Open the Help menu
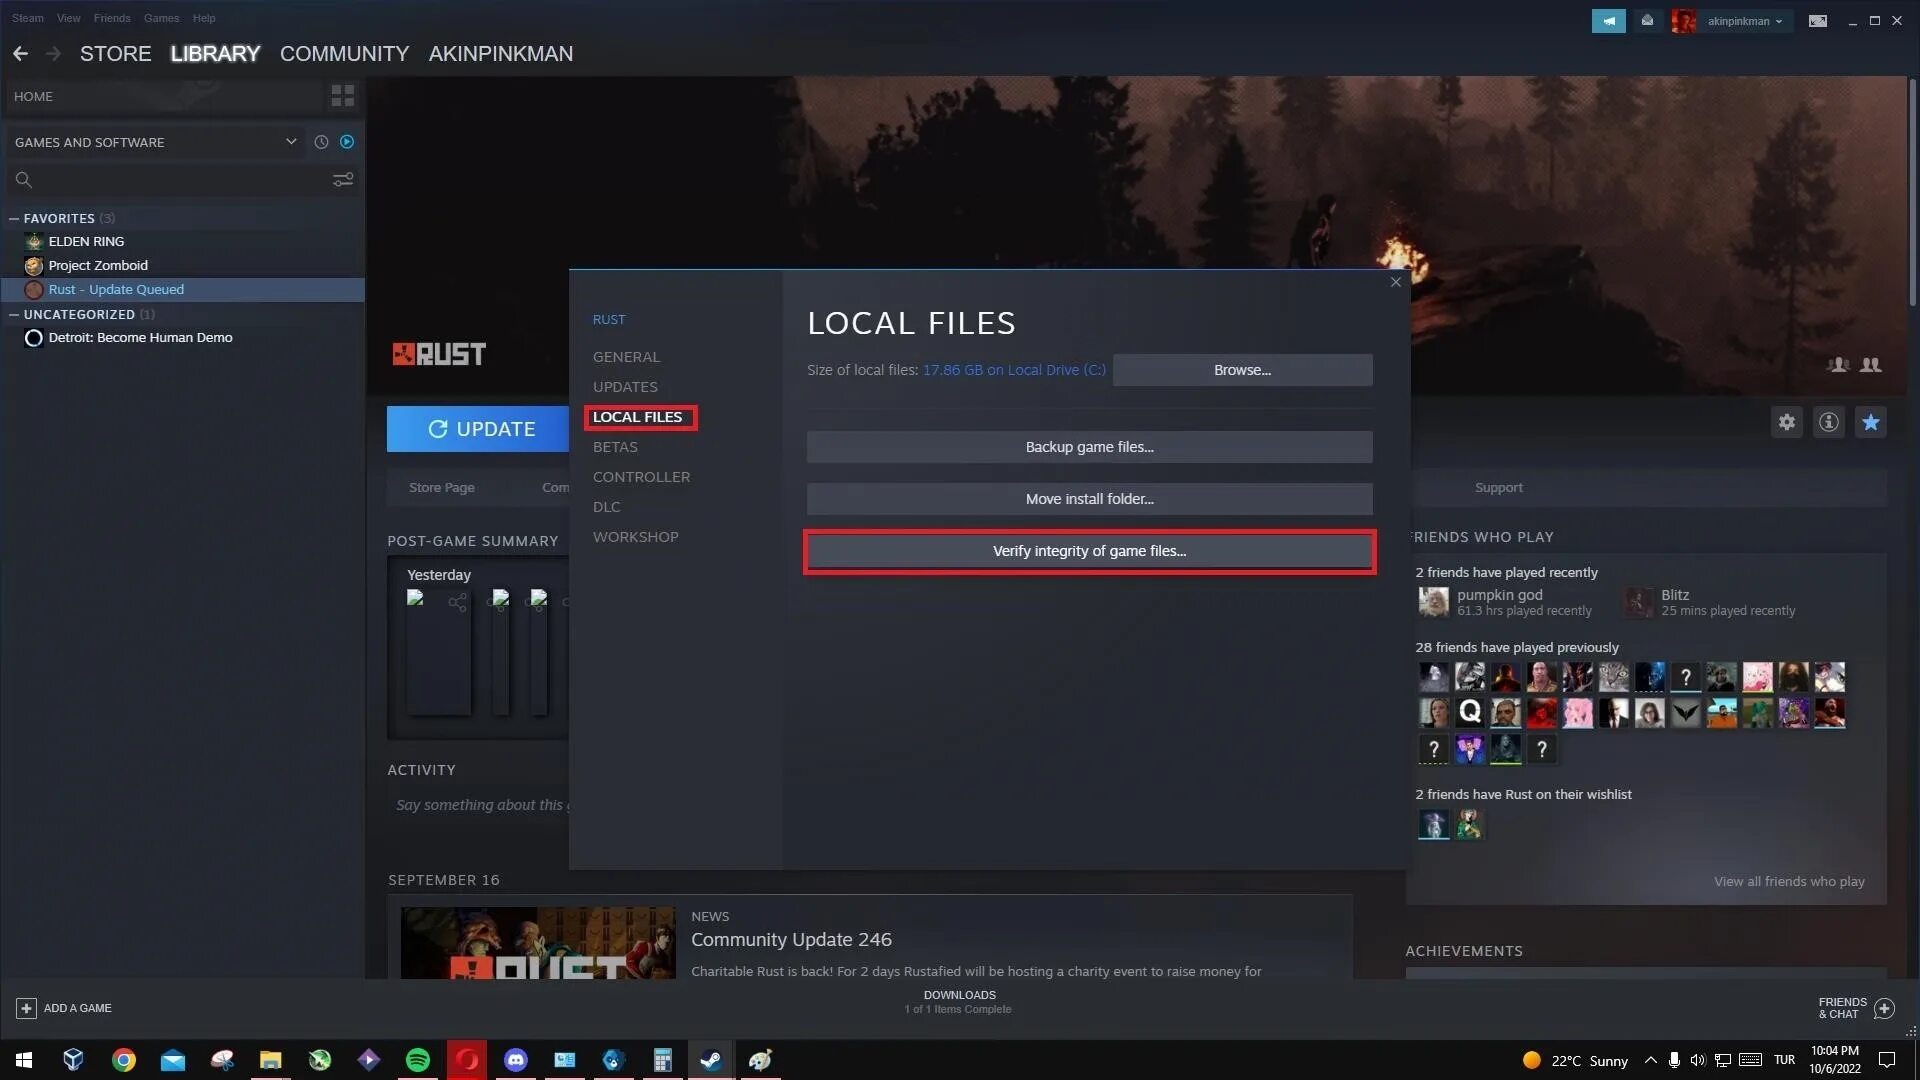The height and width of the screenshot is (1080, 1920). point(204,18)
